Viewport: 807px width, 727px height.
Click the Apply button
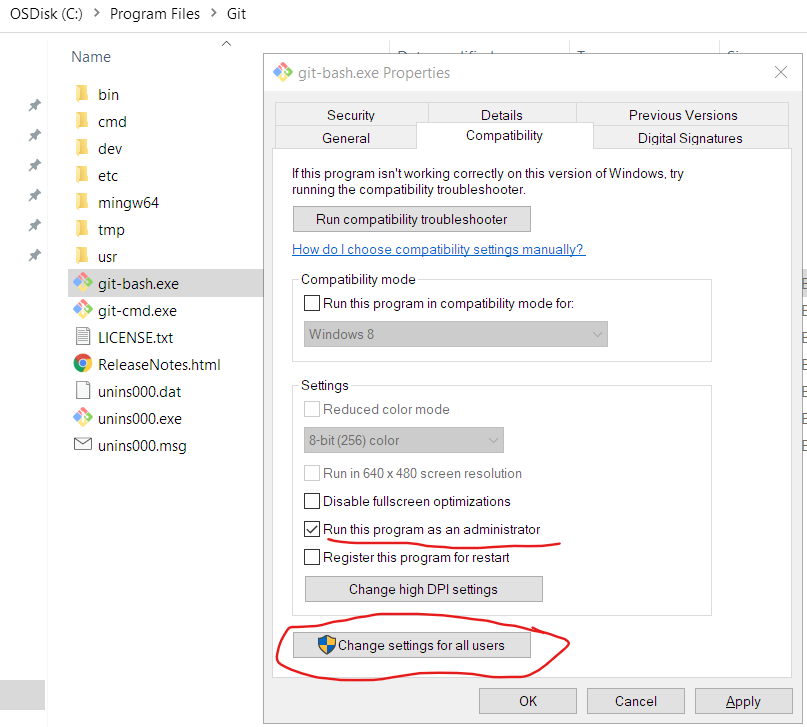[744, 701]
